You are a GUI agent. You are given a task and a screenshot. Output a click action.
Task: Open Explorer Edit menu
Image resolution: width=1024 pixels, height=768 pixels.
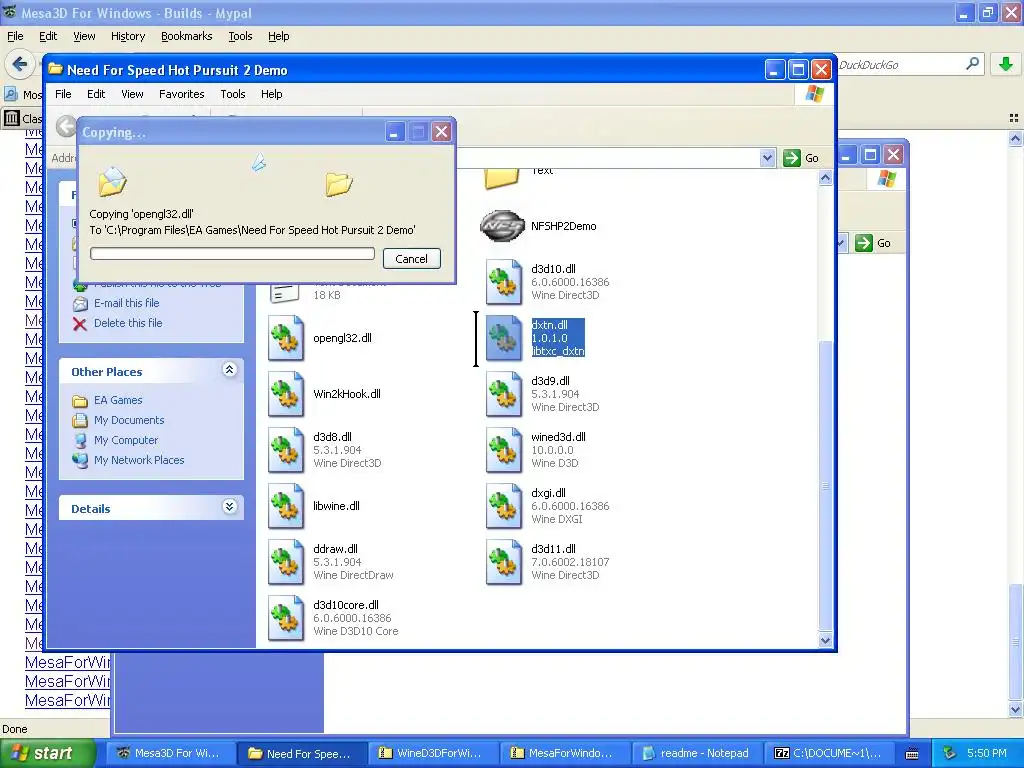96,94
